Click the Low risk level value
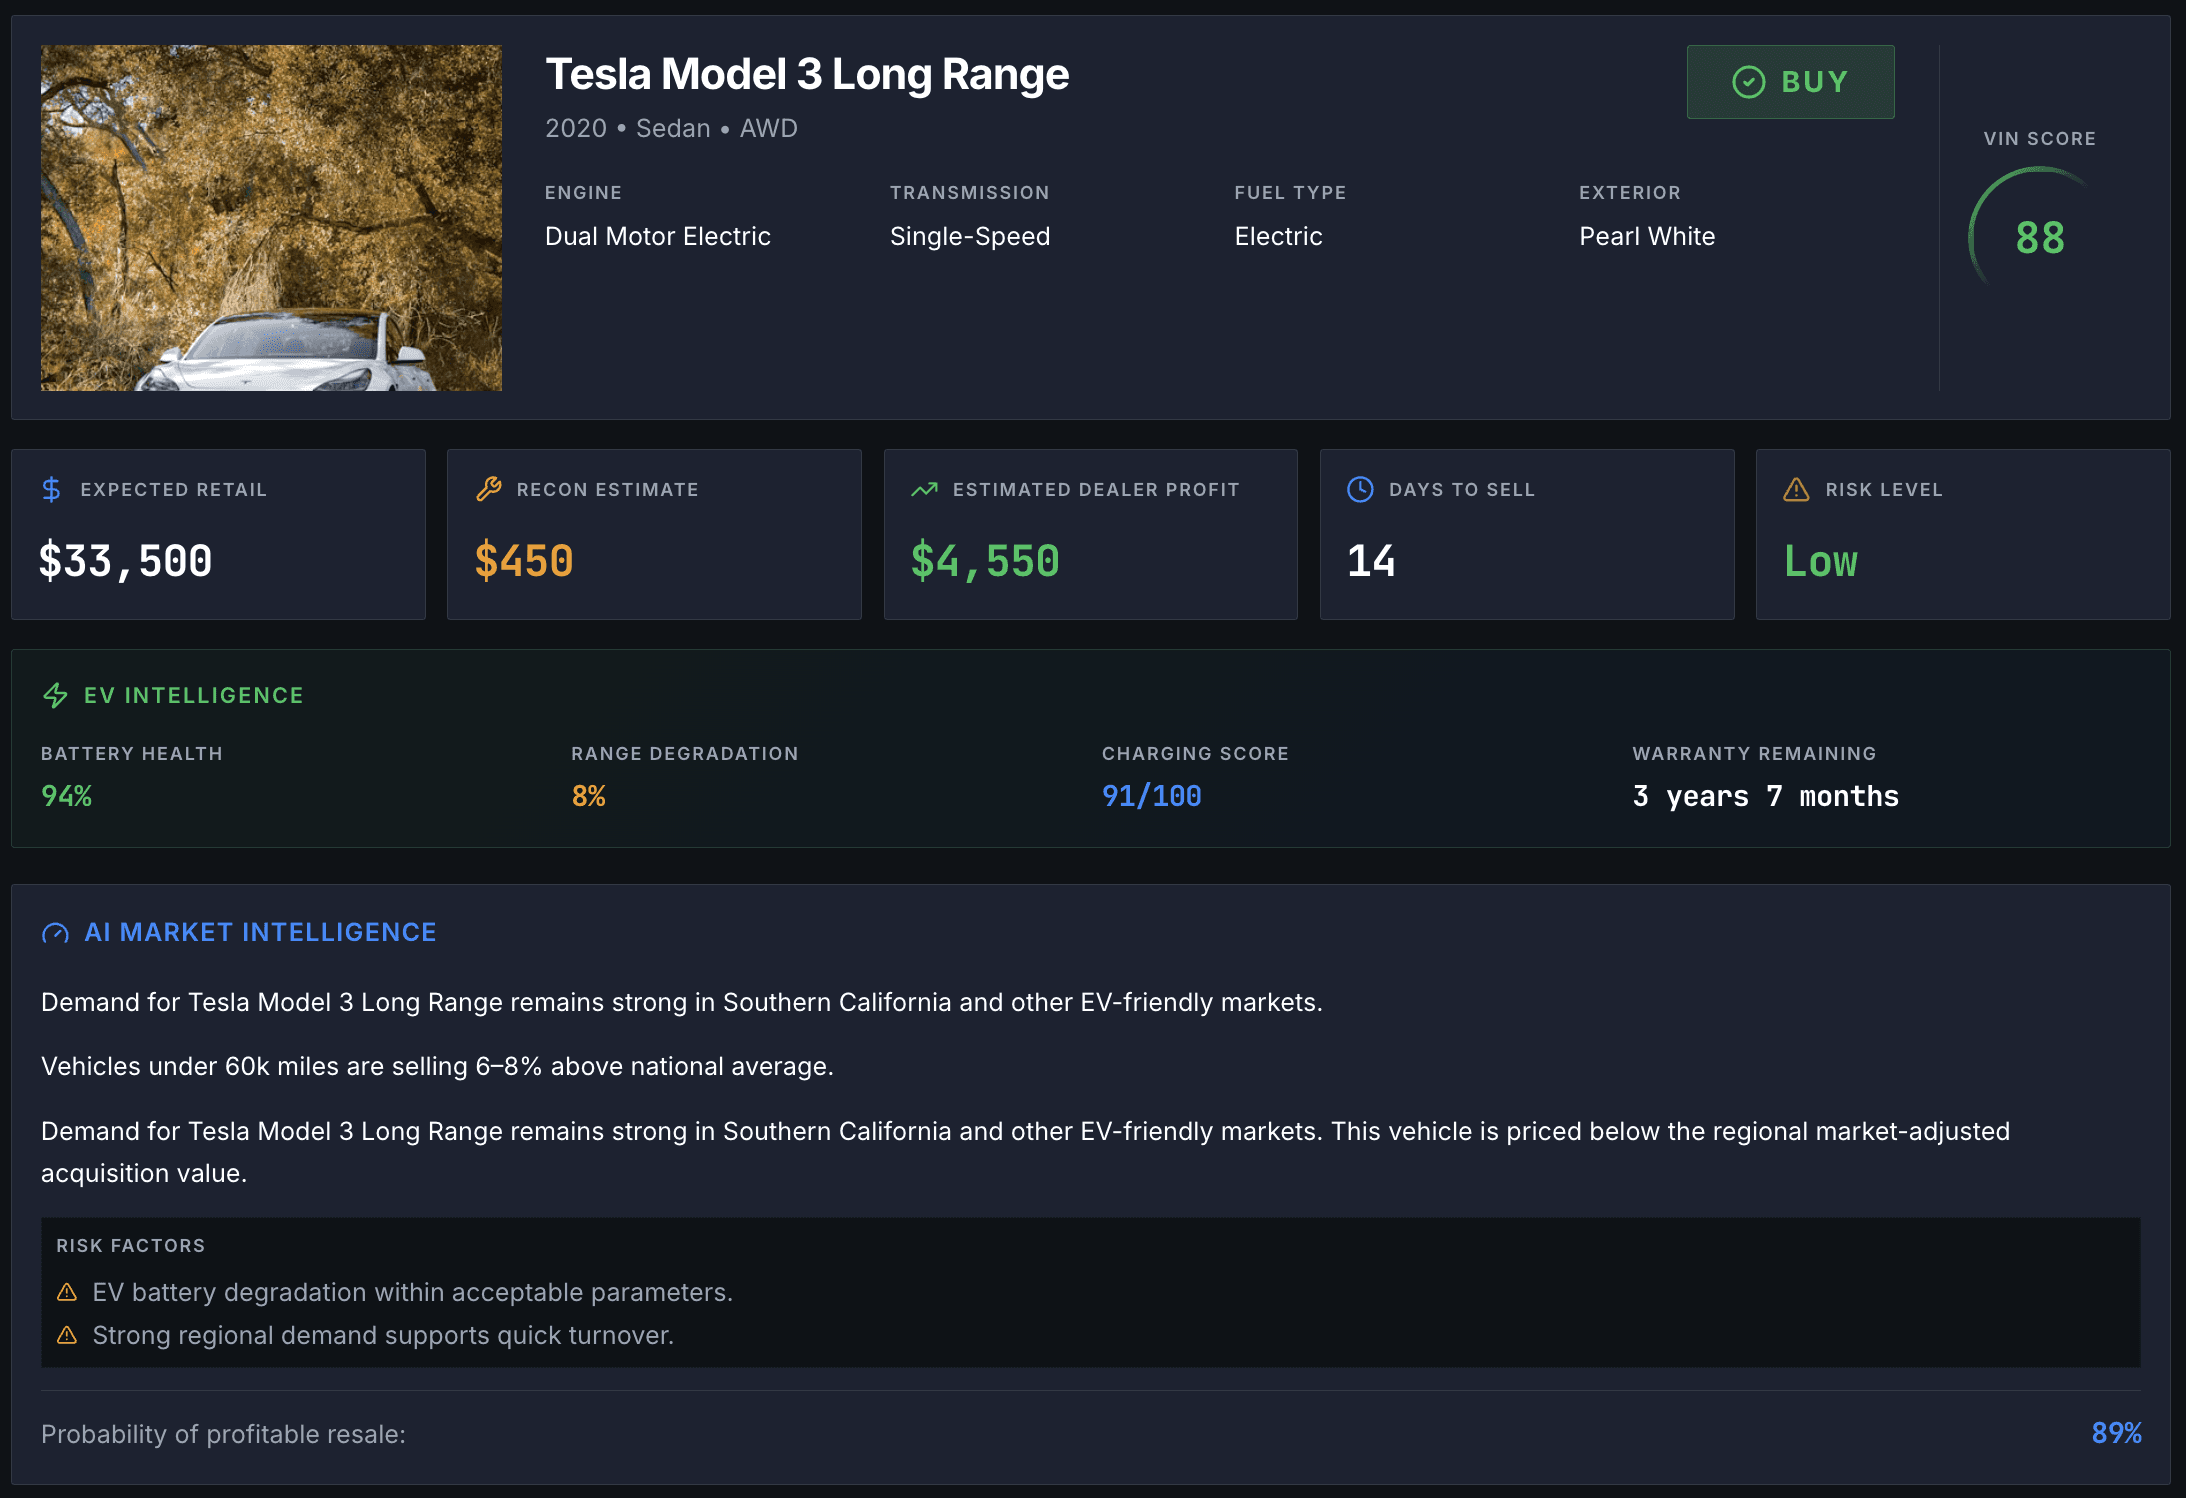Image resolution: width=2186 pixels, height=1498 pixels. click(x=1820, y=561)
